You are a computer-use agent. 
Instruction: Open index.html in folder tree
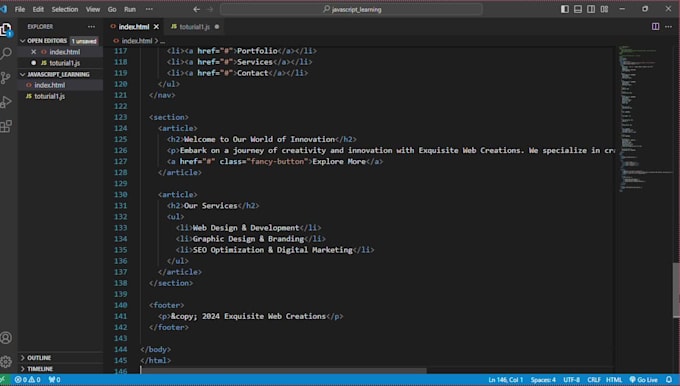(x=49, y=85)
